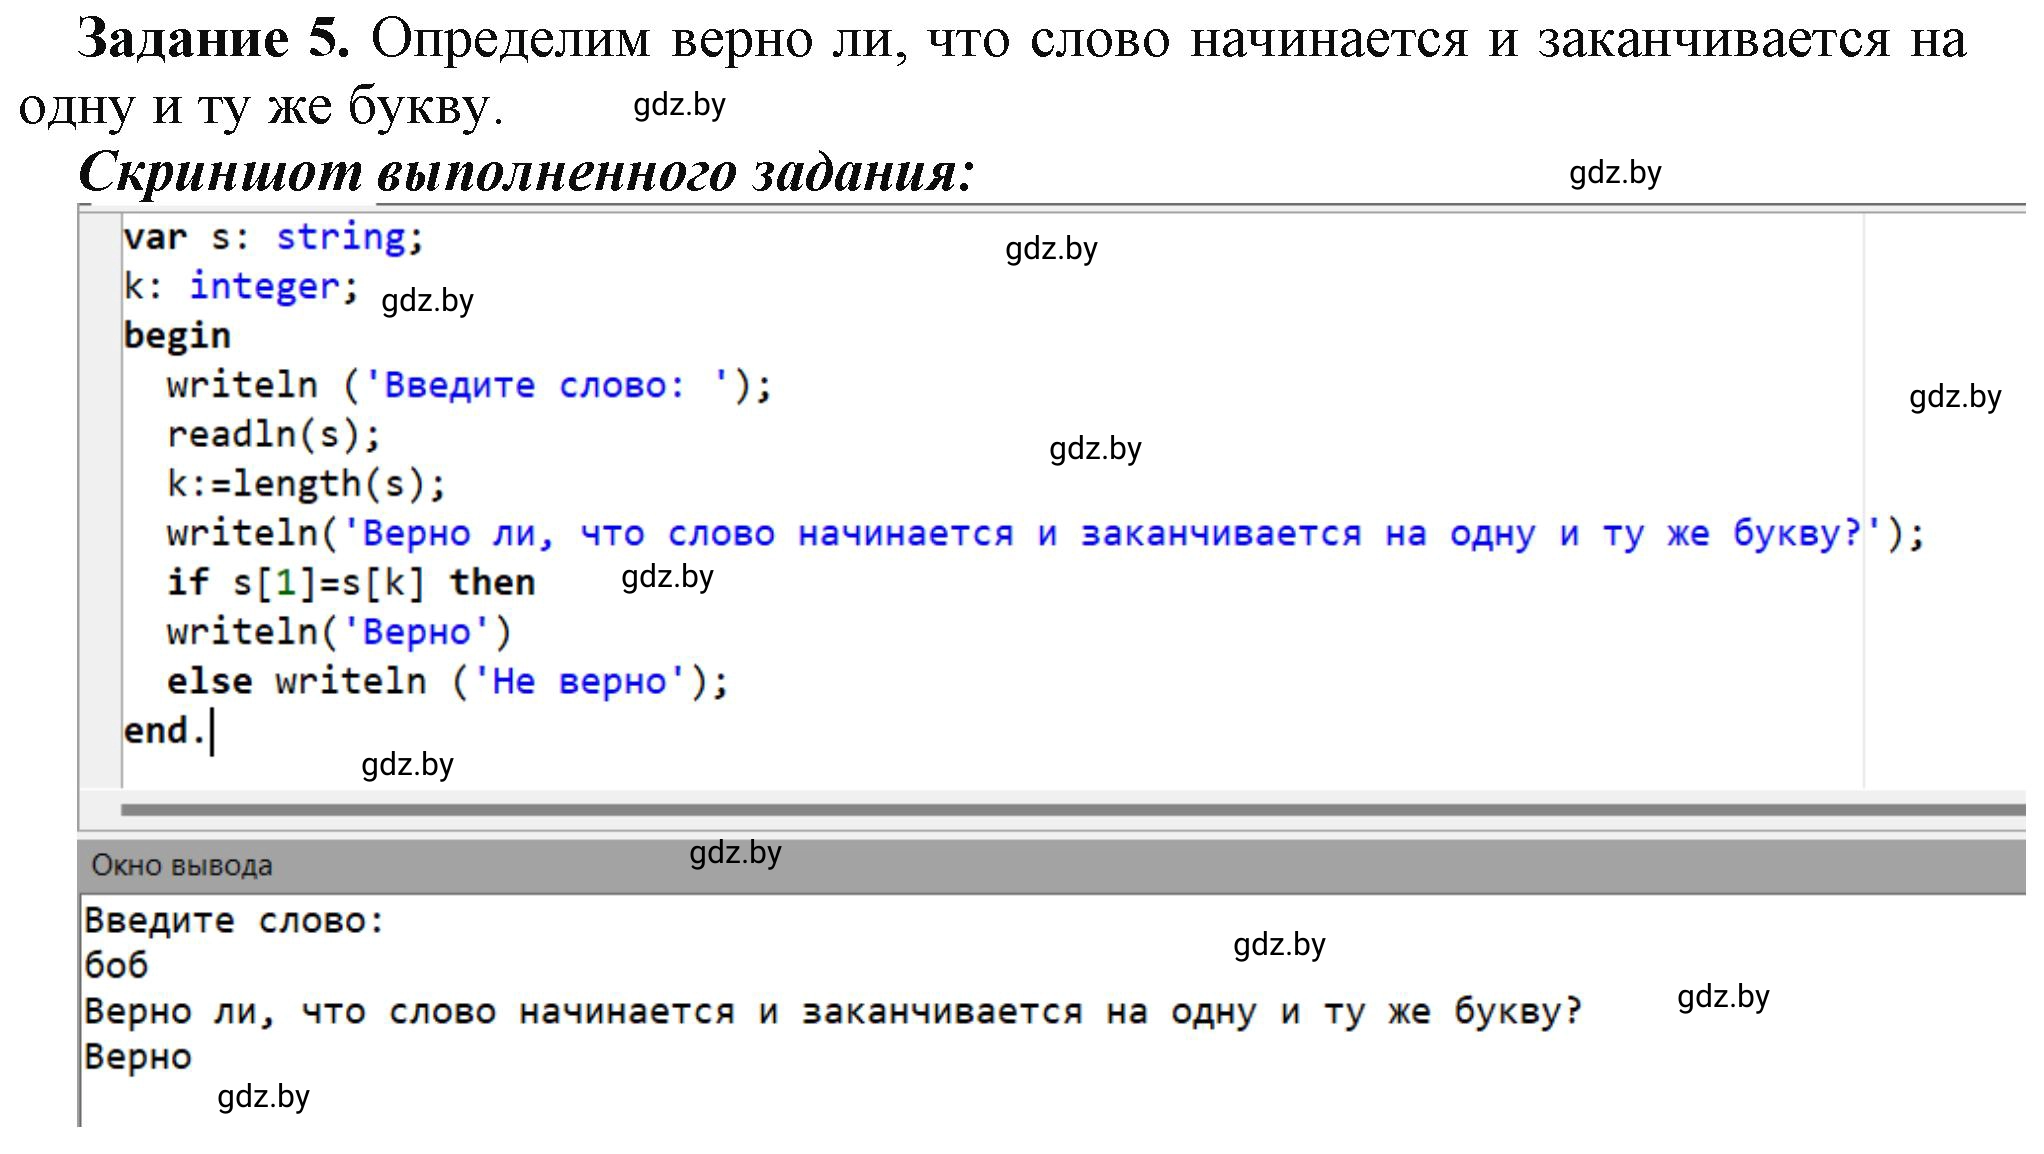Click the 'readln(s);' code line
The image size is (2044, 1154).
(273, 434)
